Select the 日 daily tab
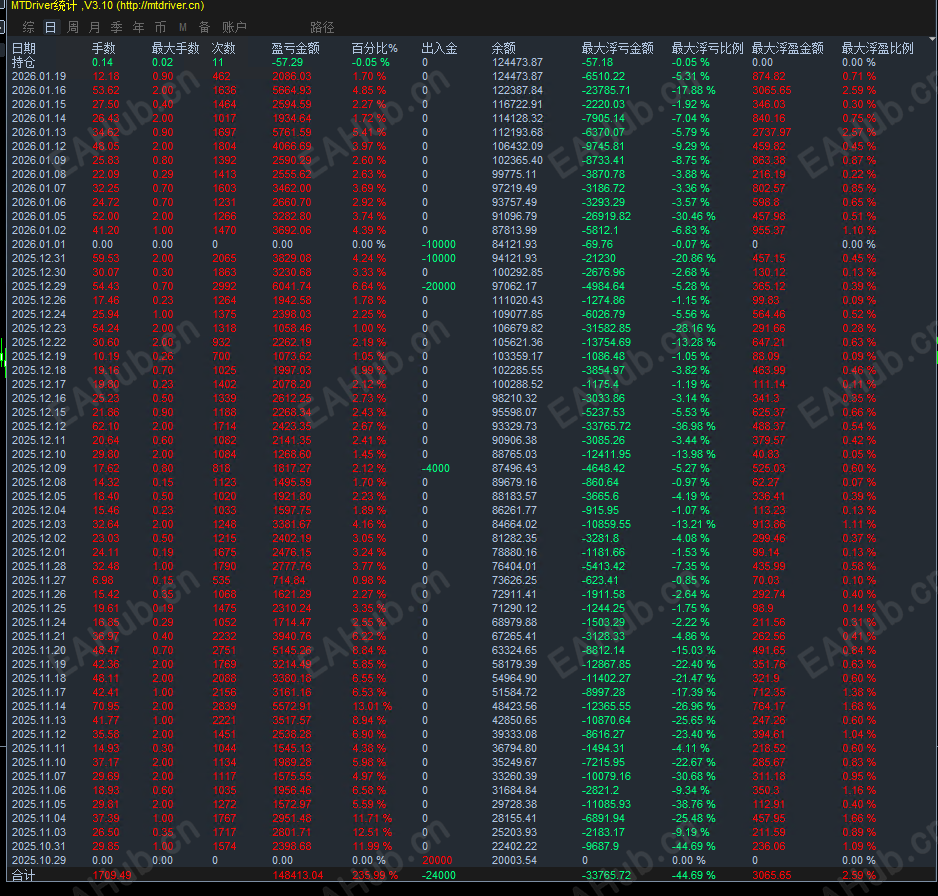Viewport: 938px width, 896px height. pos(51,27)
